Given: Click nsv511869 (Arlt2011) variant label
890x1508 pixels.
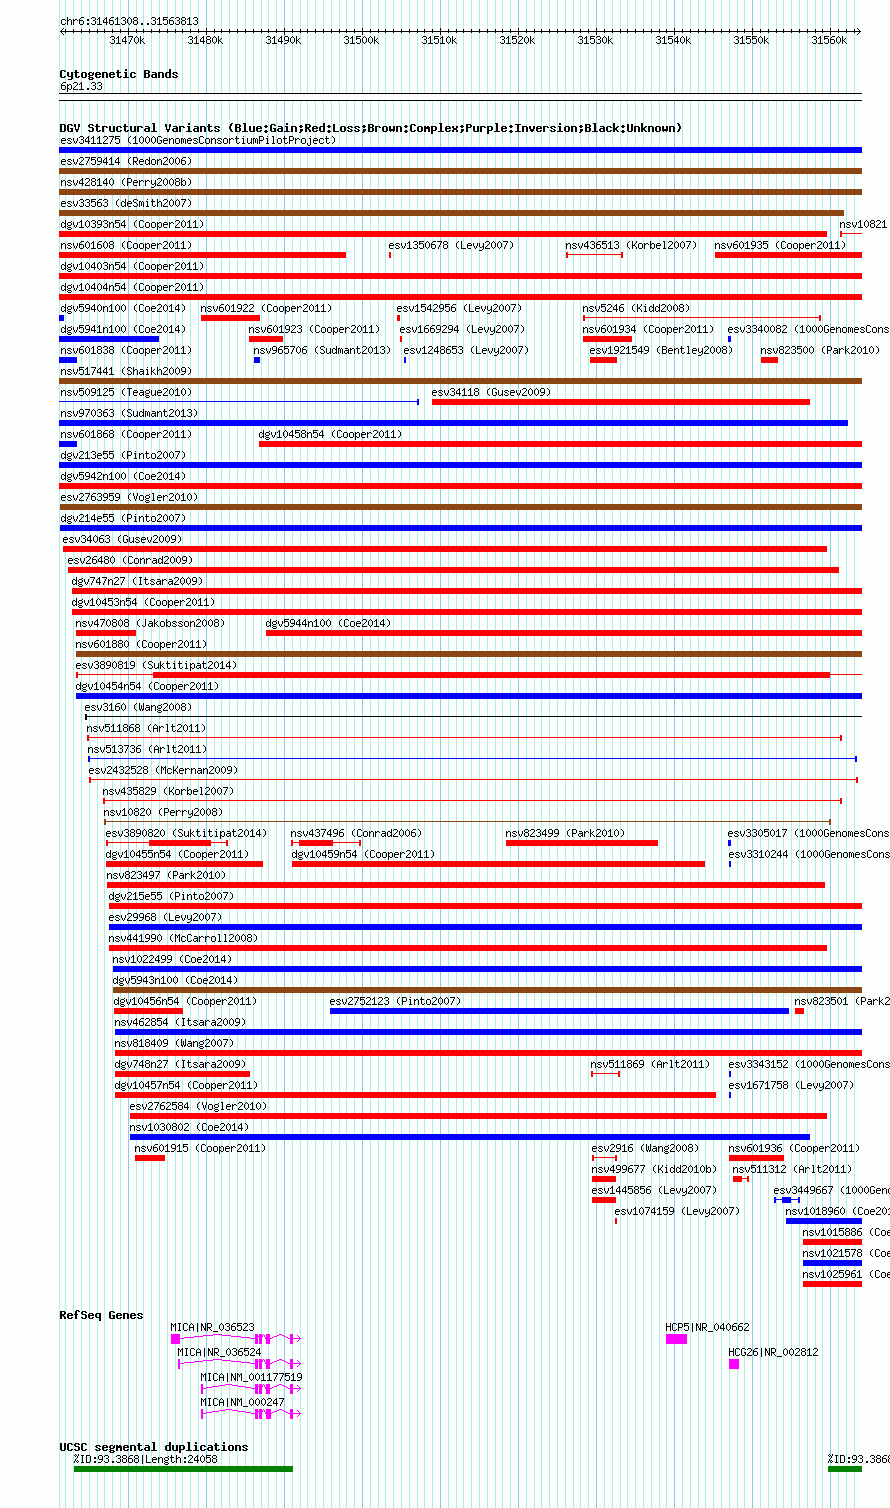Looking at the screenshot, I should (650, 1064).
